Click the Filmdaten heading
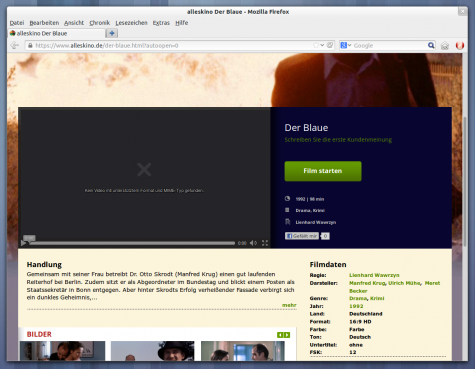 (x=328, y=264)
